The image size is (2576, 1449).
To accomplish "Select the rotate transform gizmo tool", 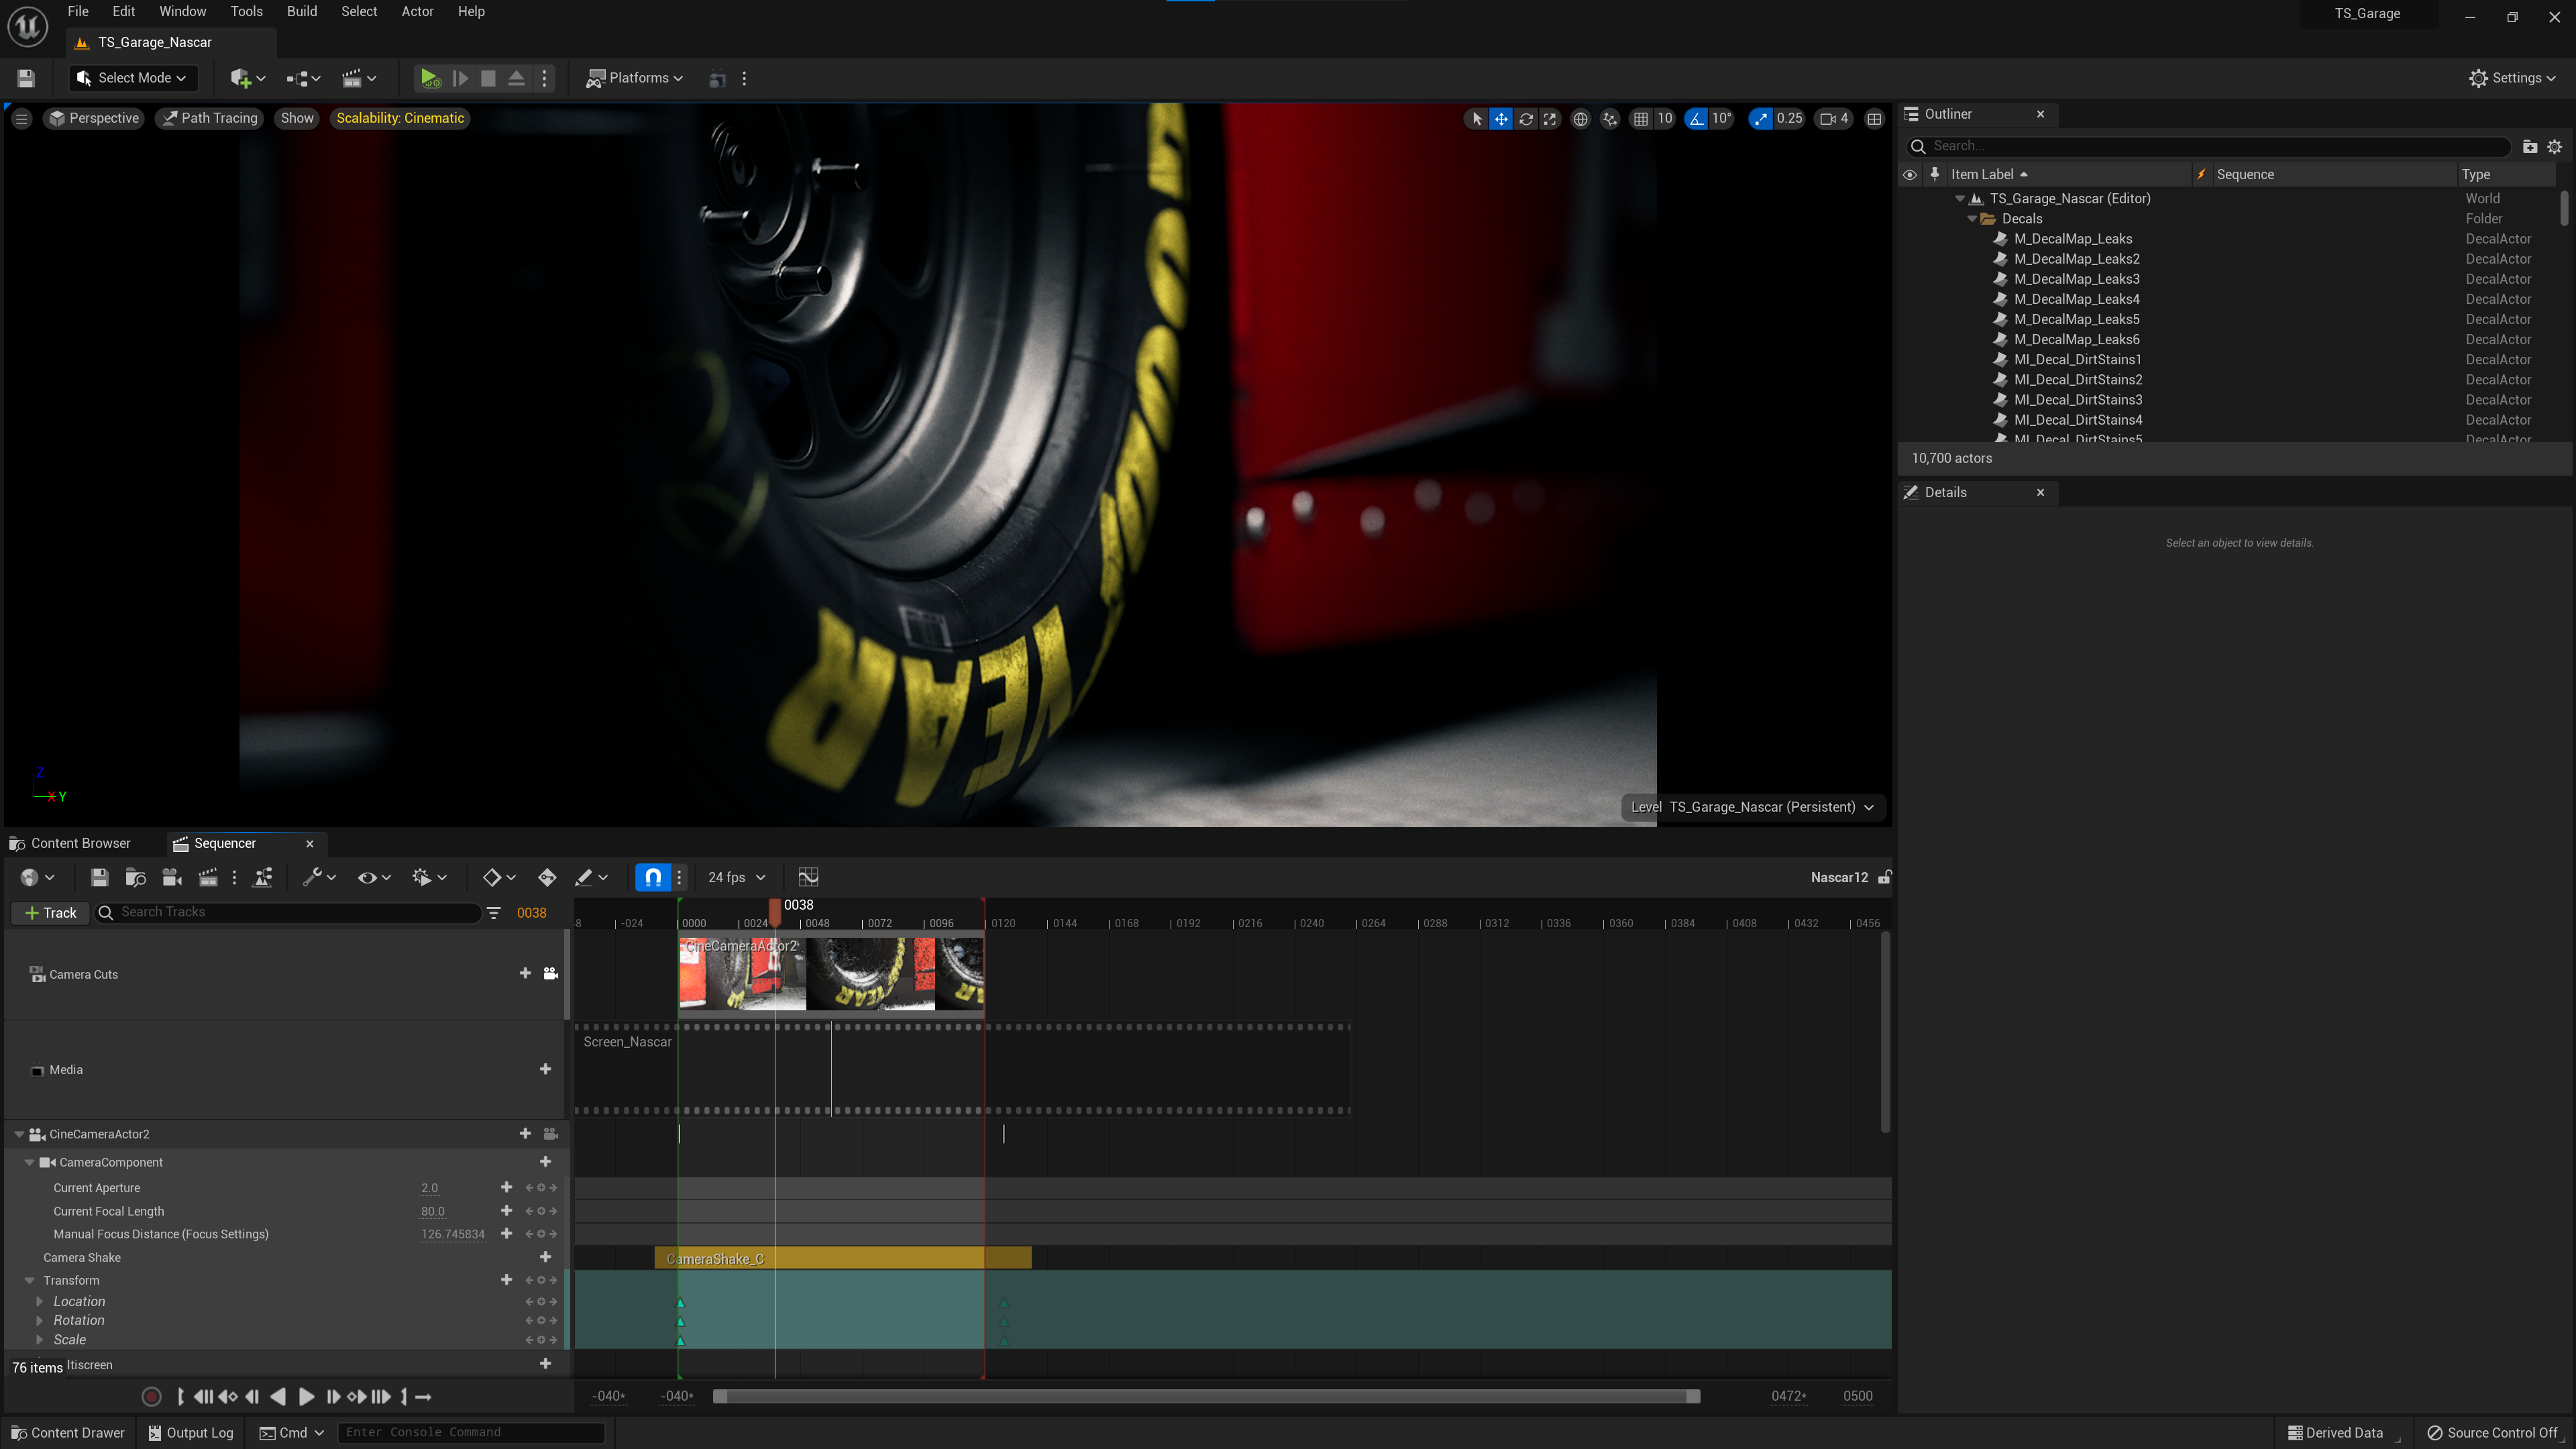I will (1525, 119).
